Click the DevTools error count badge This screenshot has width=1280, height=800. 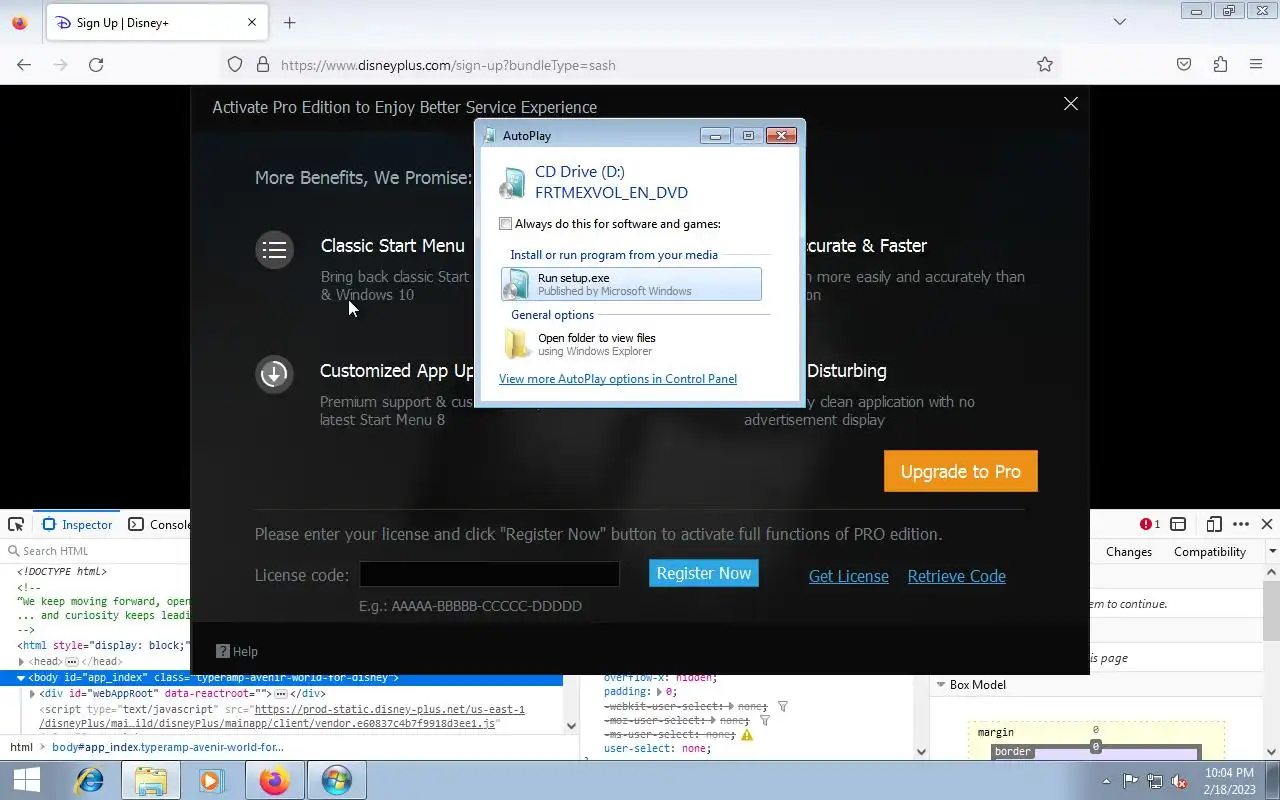[1150, 524]
